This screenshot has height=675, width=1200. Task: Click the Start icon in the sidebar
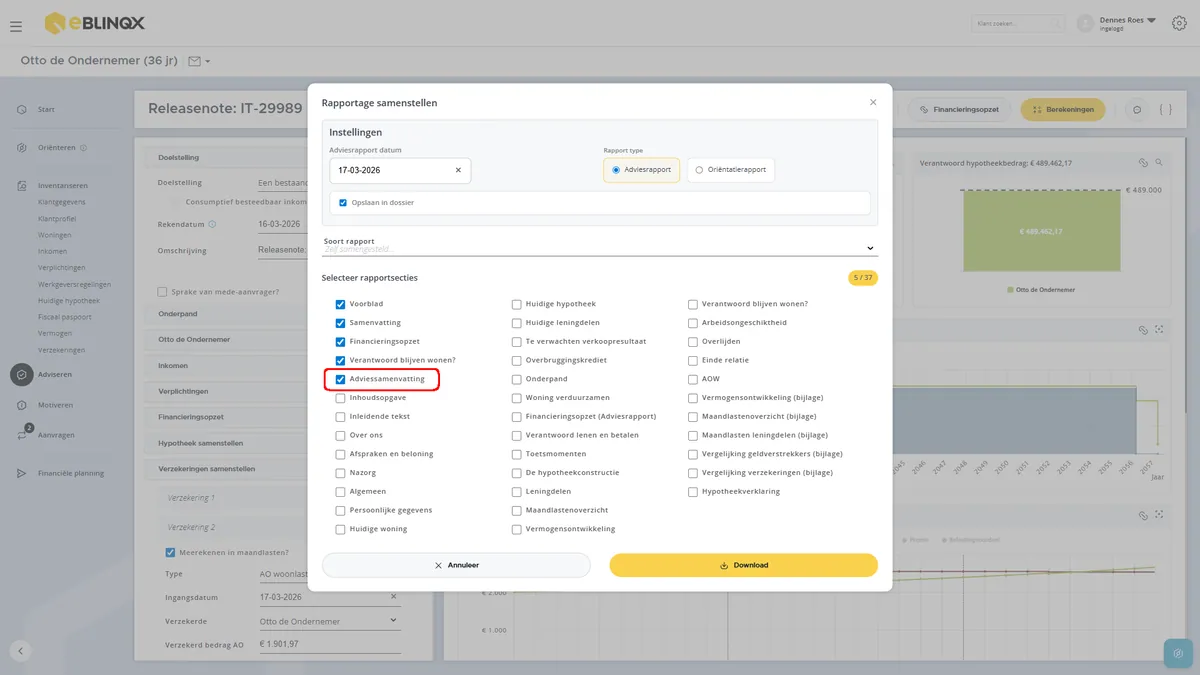21,109
